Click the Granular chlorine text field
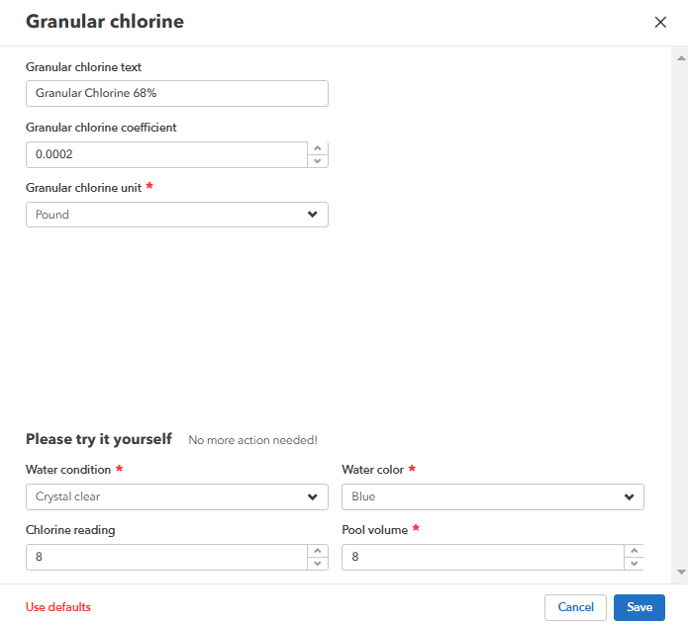Screen dimensions: 688x625 click(176, 93)
